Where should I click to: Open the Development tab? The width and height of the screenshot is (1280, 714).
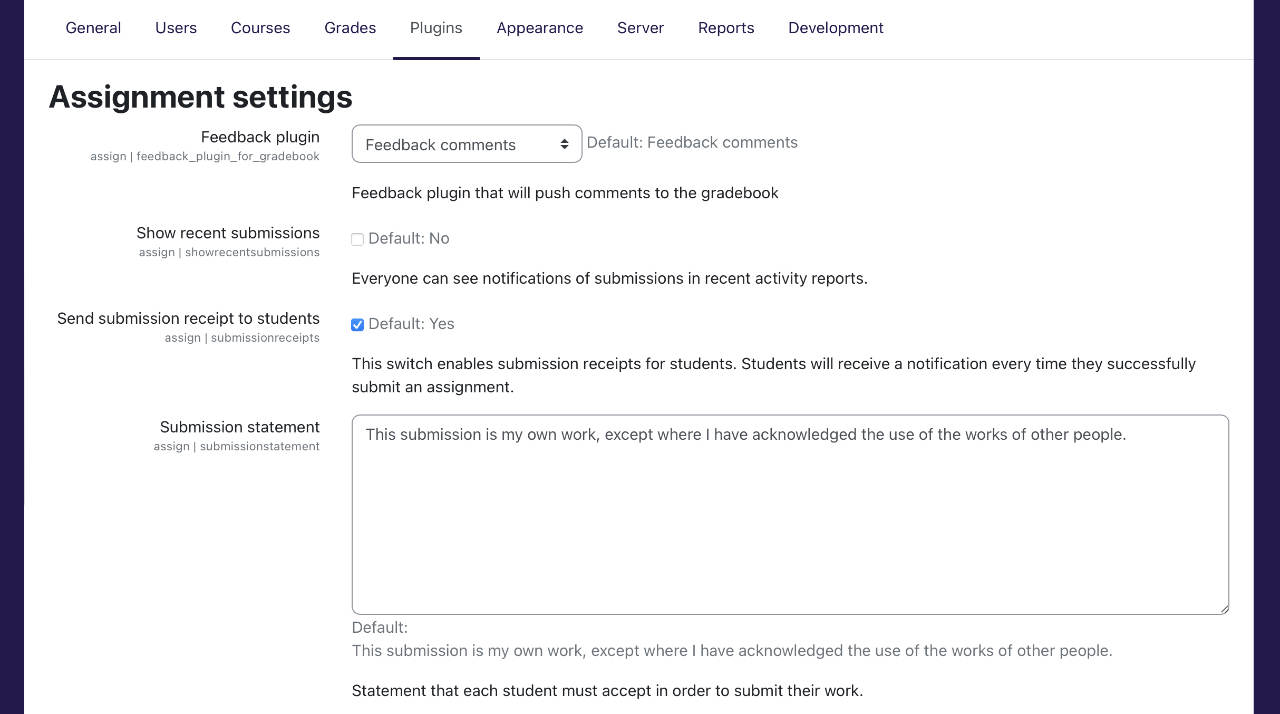click(835, 28)
